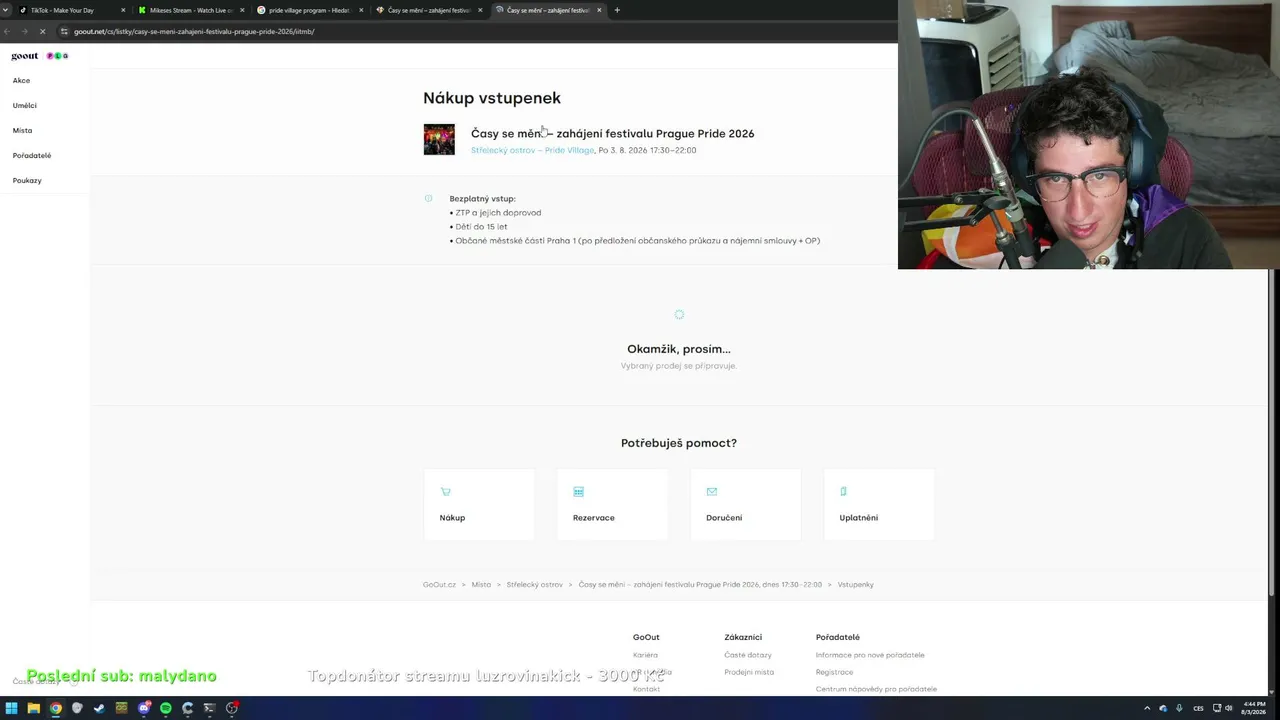Open a new browser tab
The height and width of the screenshot is (720, 1280).
click(x=617, y=10)
